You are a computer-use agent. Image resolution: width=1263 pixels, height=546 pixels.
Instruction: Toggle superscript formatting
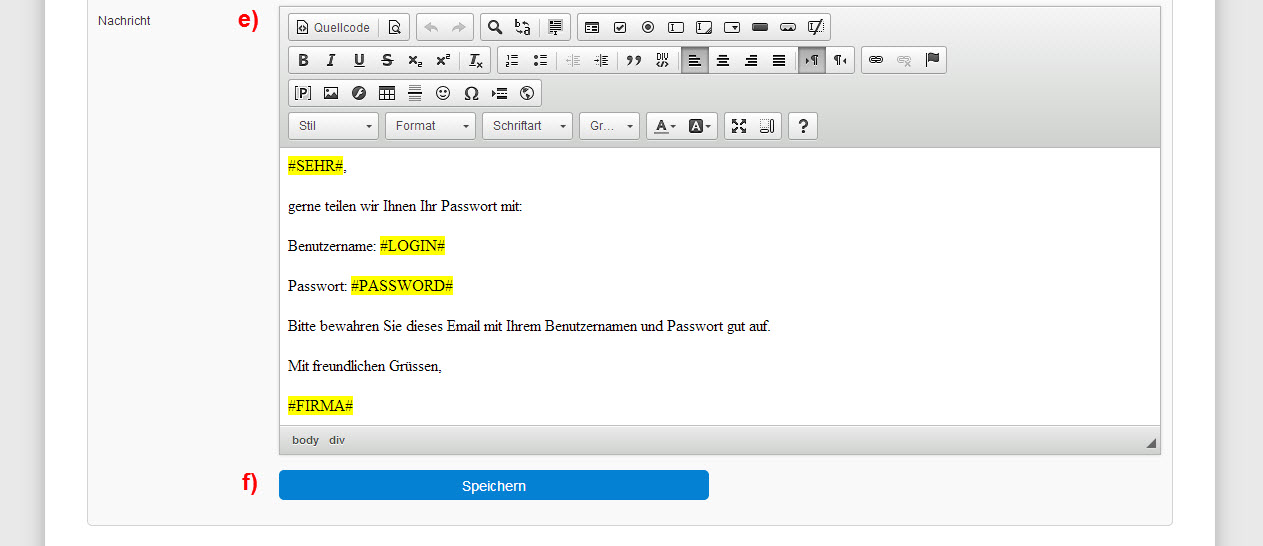tap(443, 60)
